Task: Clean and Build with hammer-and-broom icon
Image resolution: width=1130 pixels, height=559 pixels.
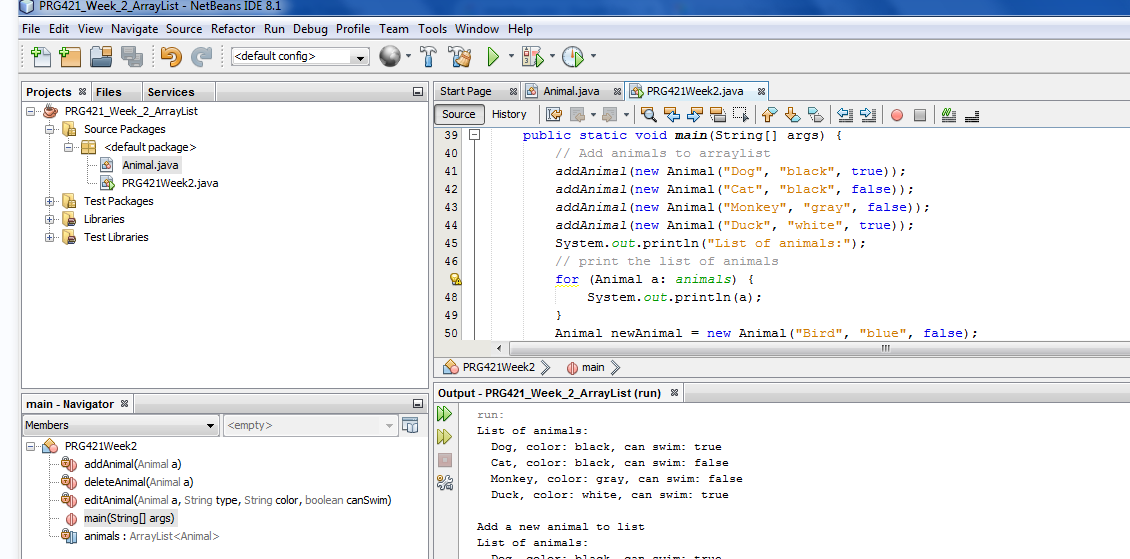Action: pos(460,56)
